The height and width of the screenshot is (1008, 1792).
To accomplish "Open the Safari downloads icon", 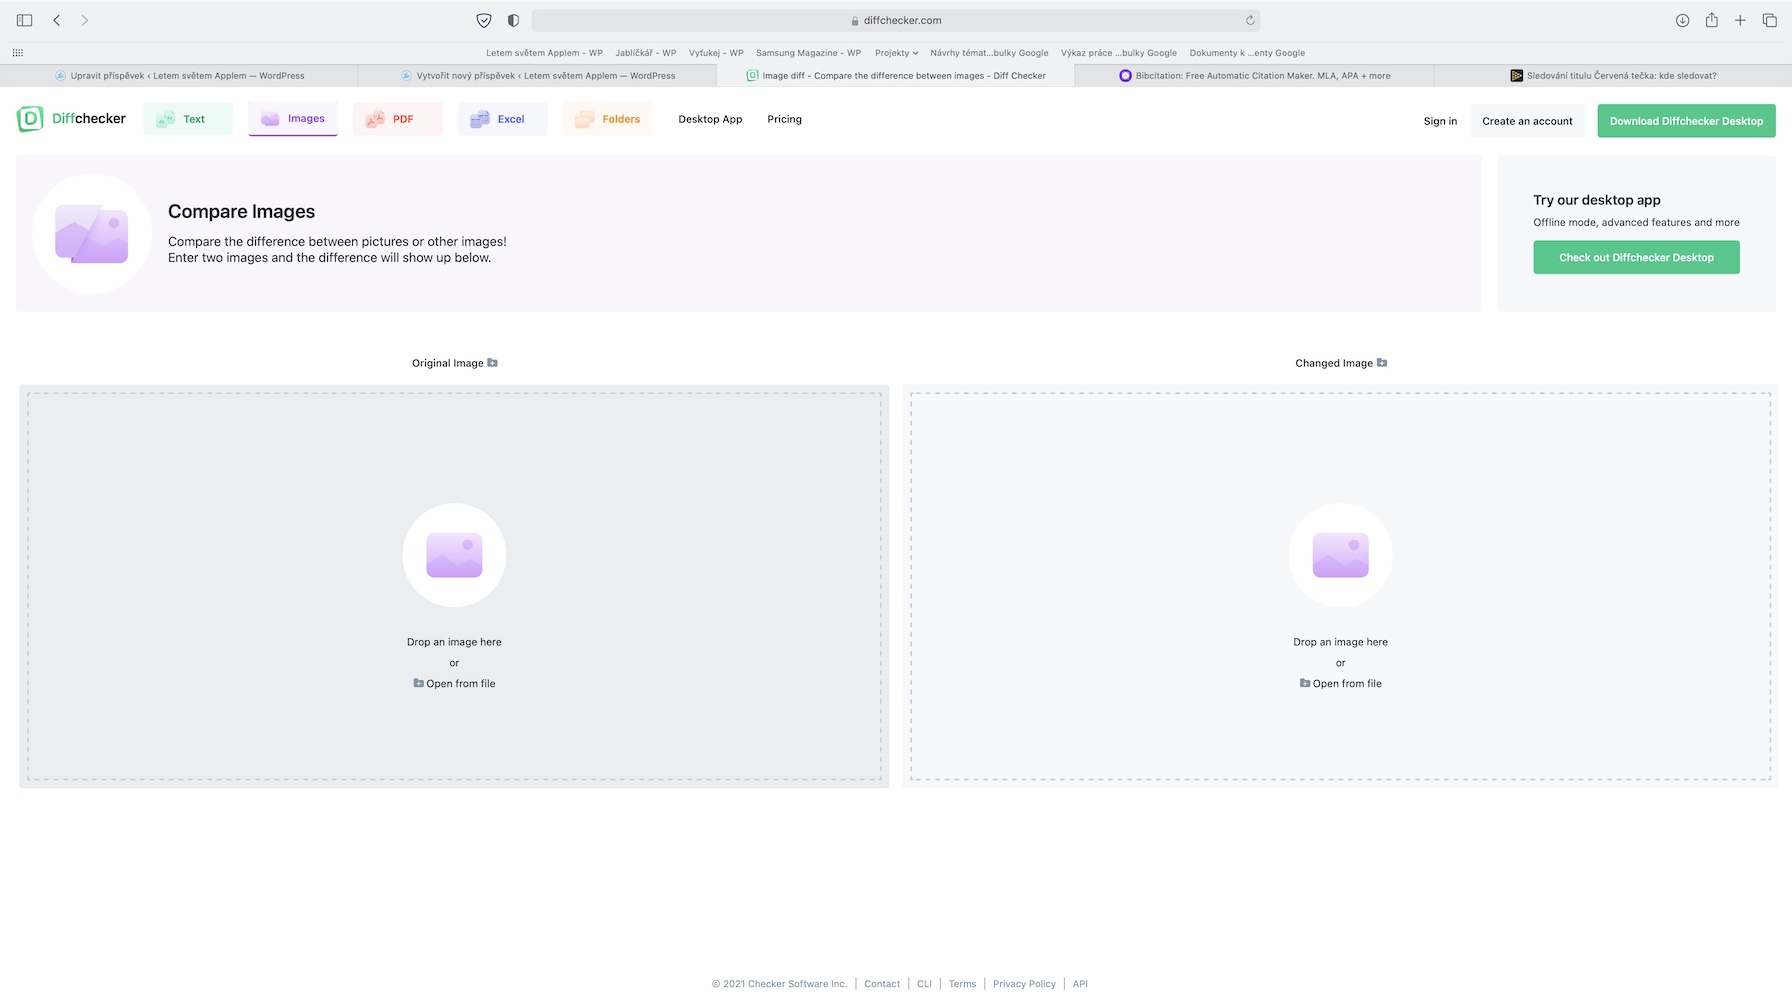I will pos(1683,20).
